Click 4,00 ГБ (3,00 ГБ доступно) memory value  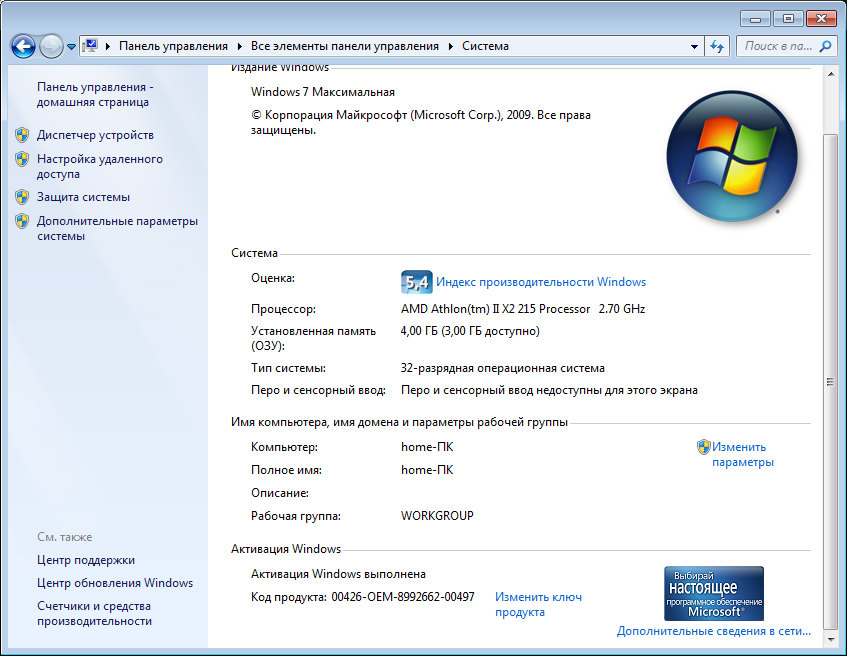(x=470, y=331)
